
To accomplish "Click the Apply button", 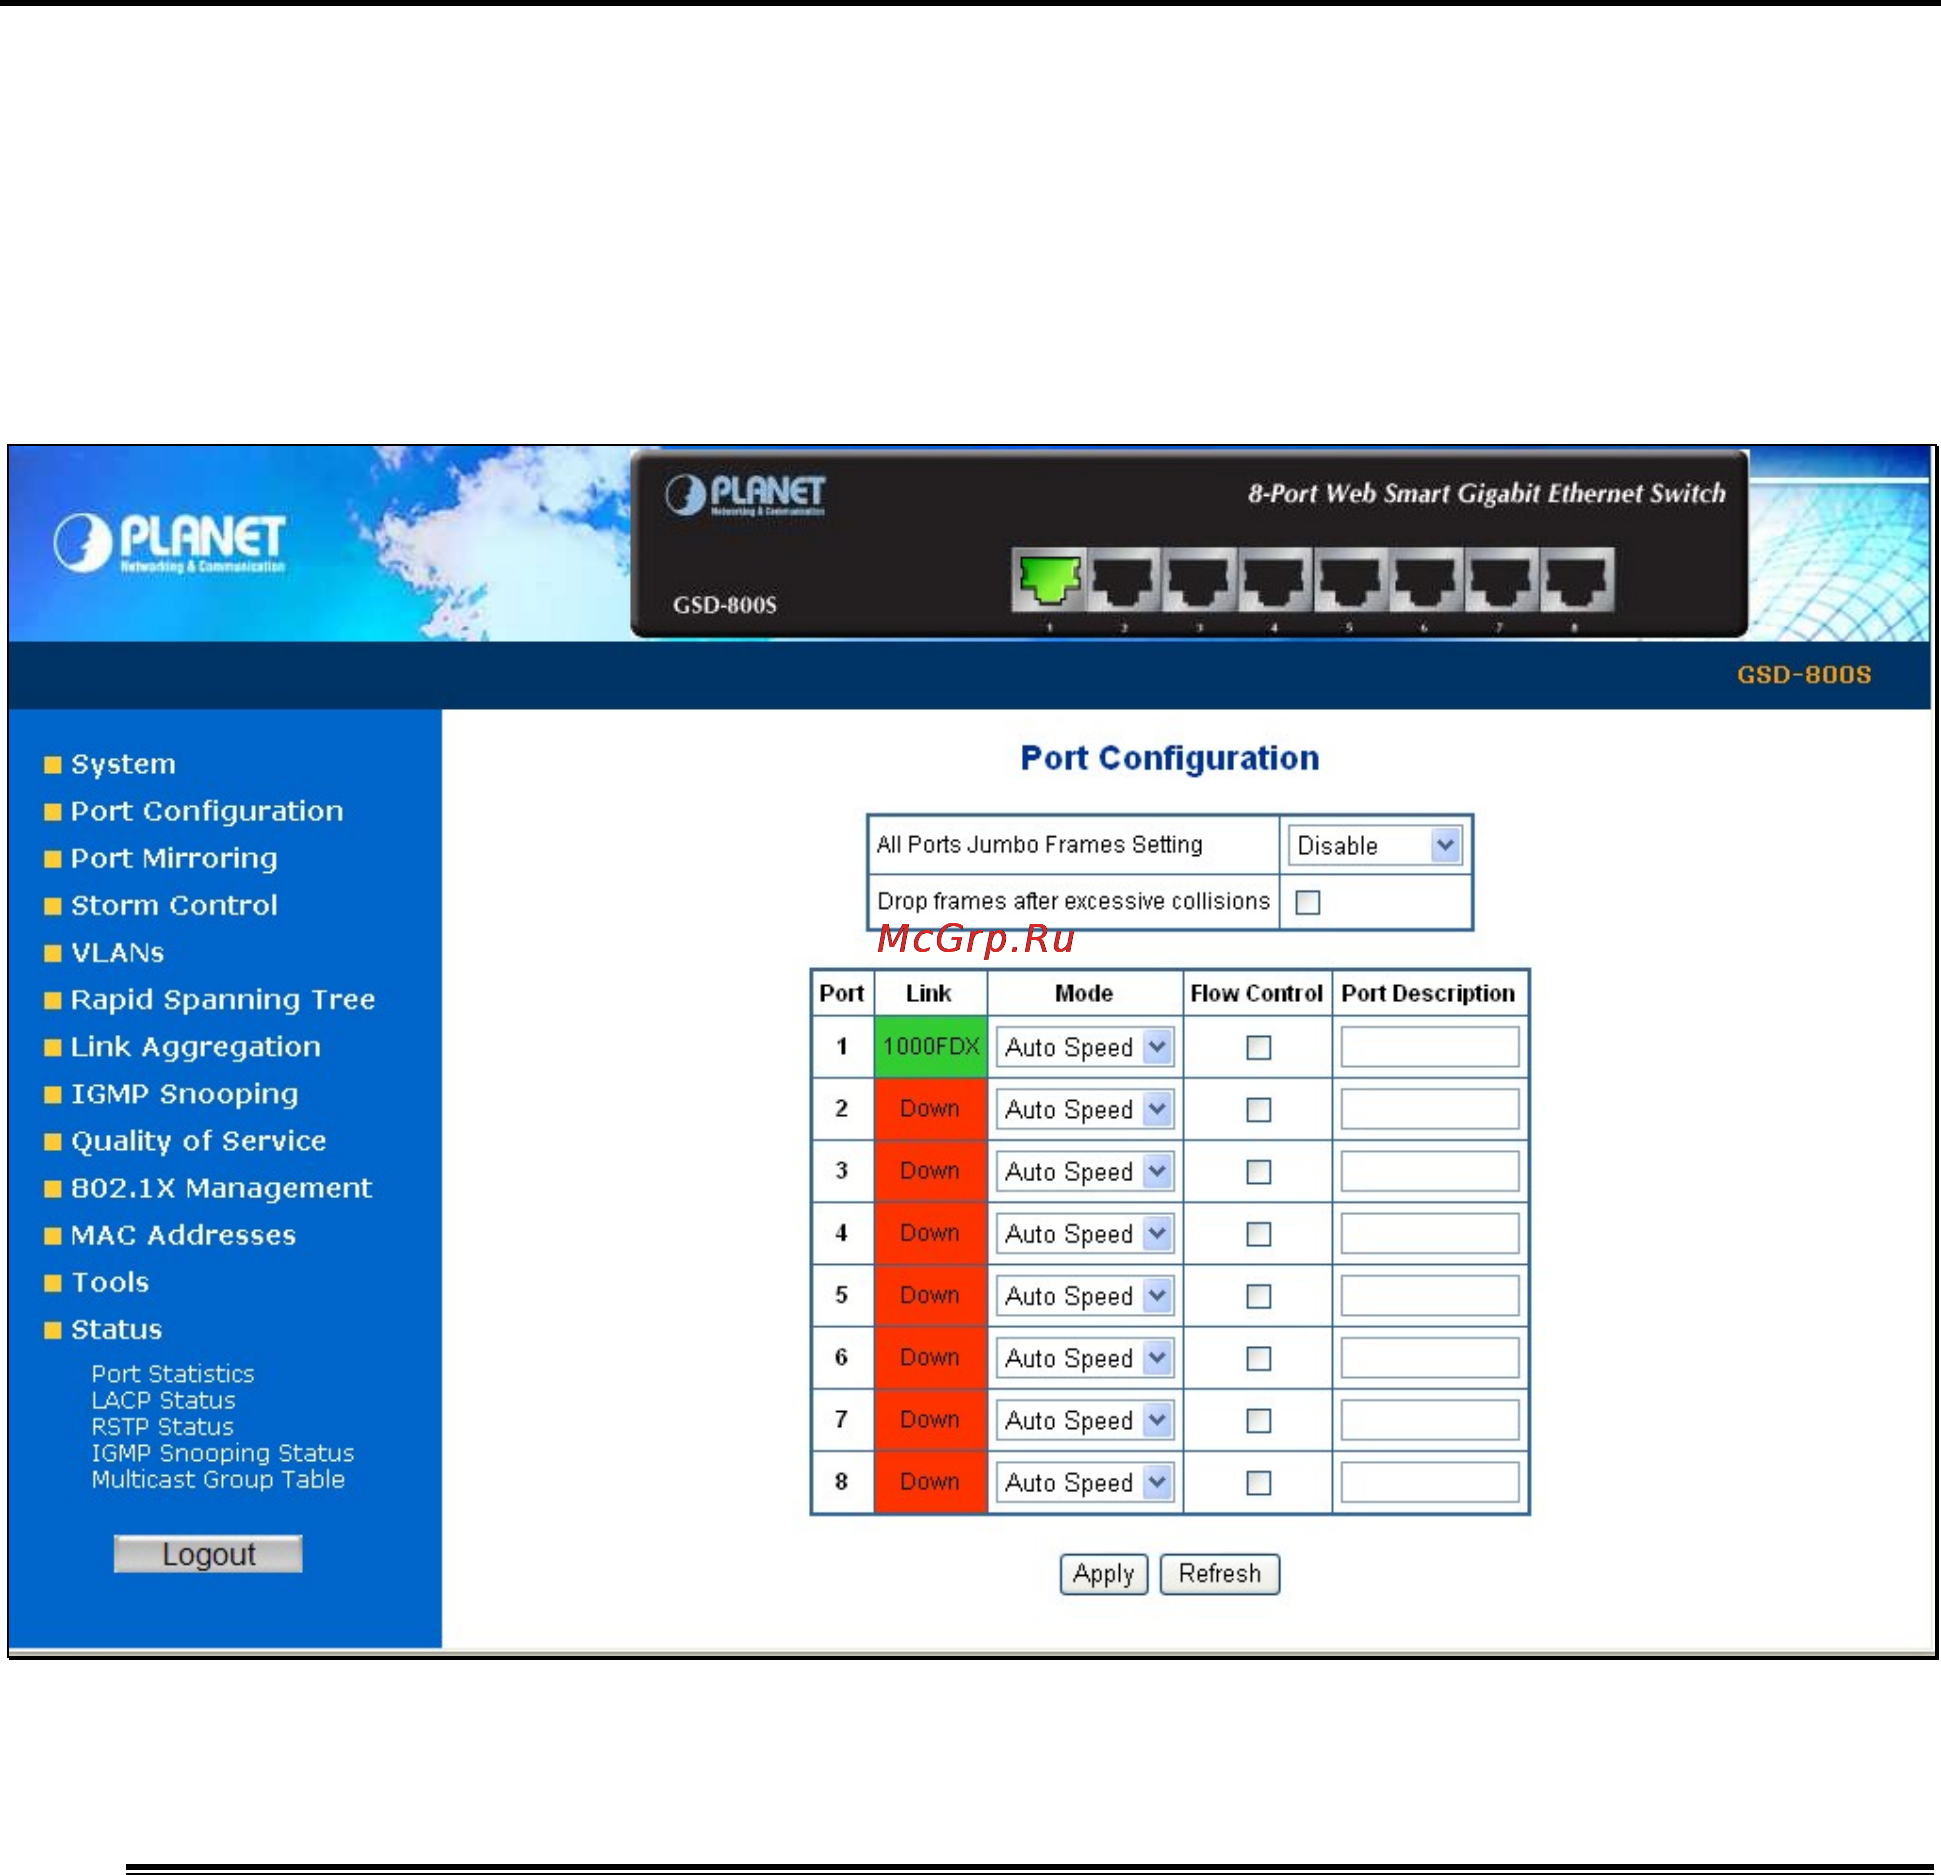I will (1103, 1574).
